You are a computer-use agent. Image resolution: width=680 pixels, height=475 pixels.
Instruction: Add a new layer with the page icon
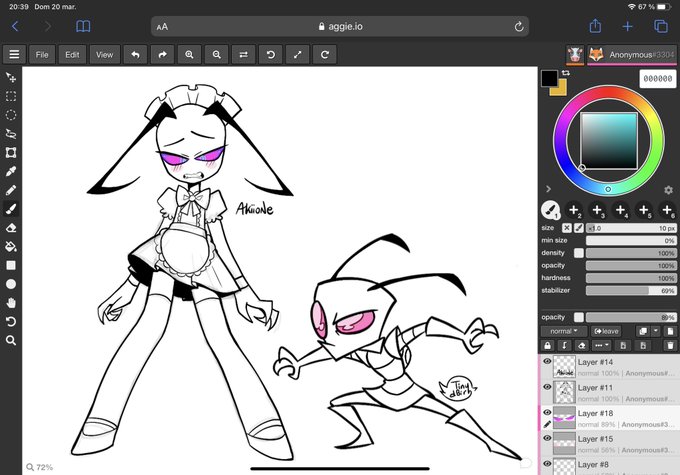670,331
